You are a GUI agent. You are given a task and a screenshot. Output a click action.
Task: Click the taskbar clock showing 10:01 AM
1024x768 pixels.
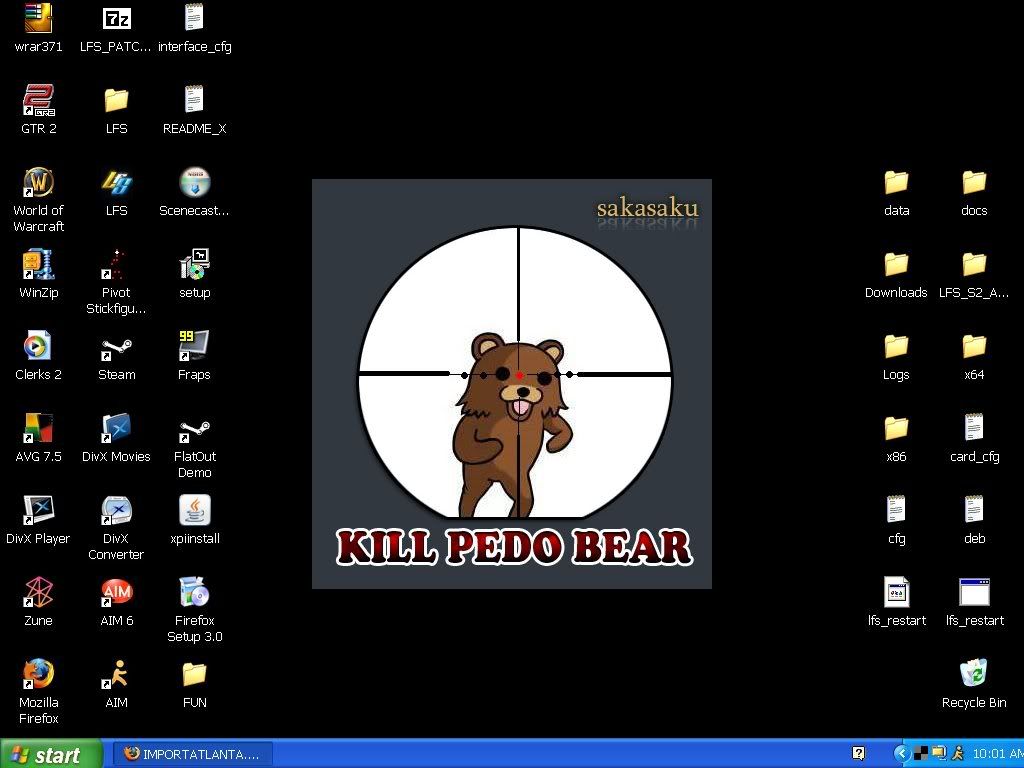tap(996, 754)
